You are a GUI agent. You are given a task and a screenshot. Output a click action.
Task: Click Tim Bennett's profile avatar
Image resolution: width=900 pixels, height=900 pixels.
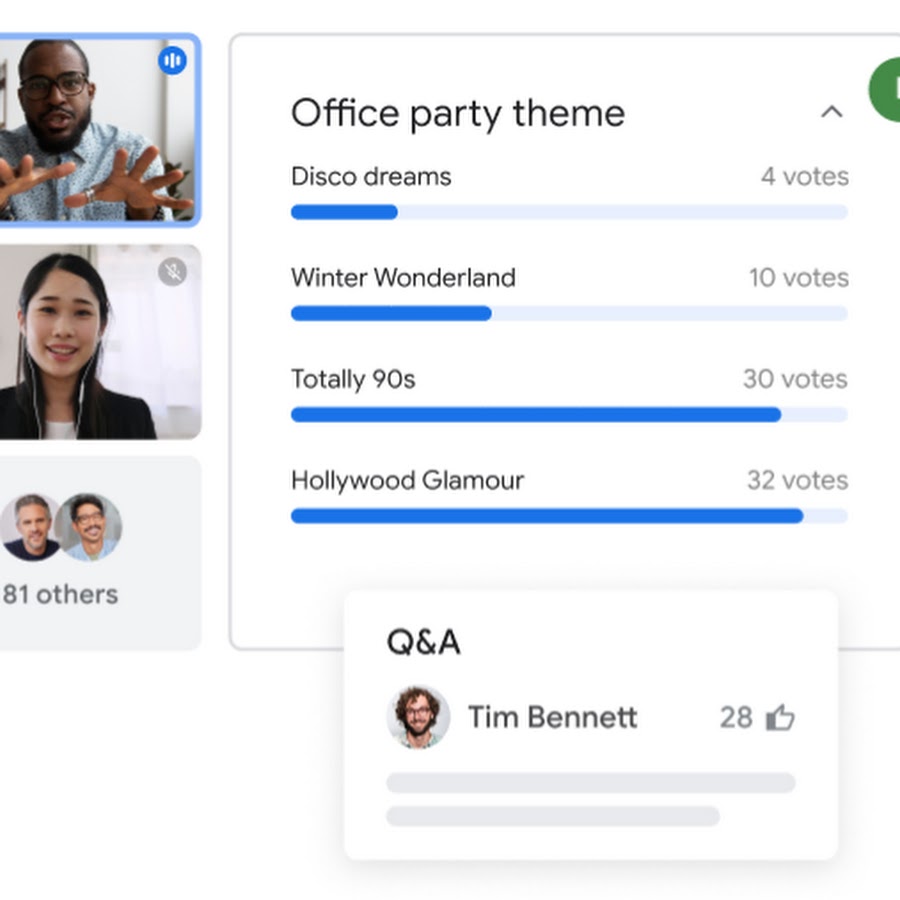(x=418, y=717)
